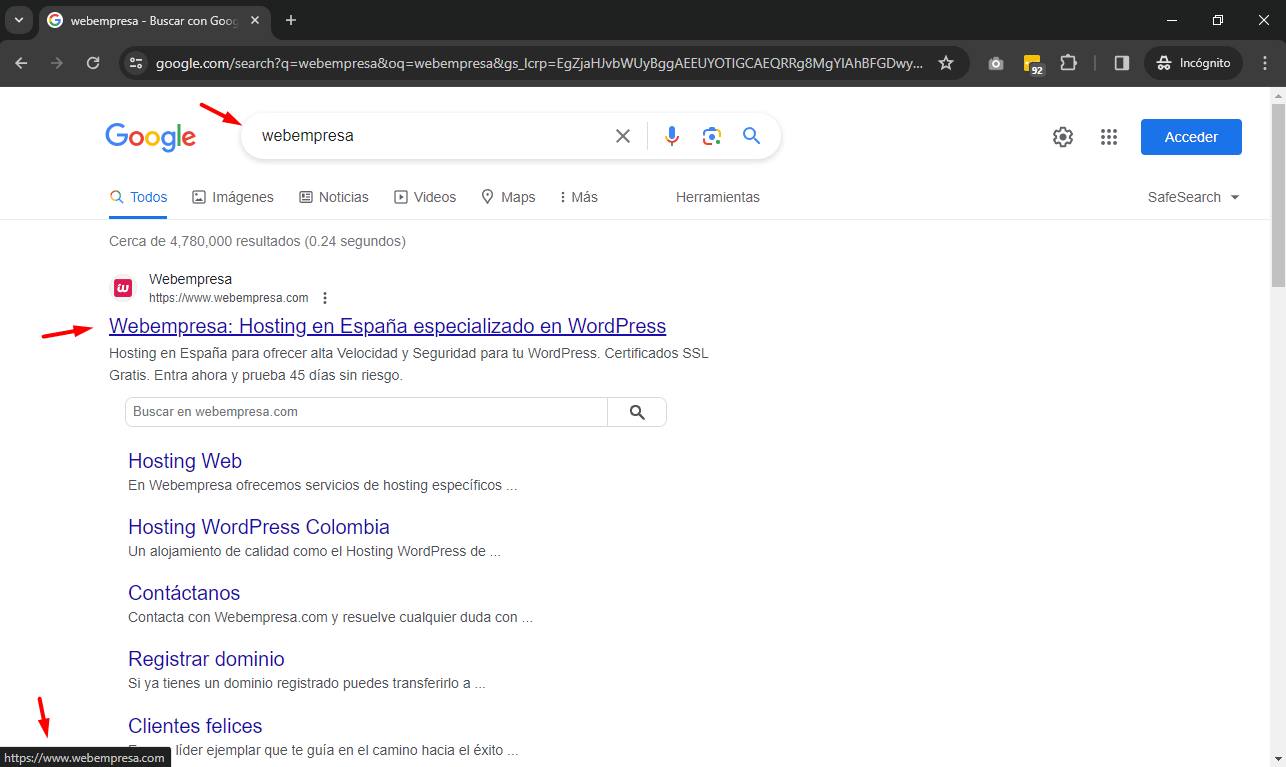Close the webempresa search tab
The width and height of the screenshot is (1286, 767).
pos(255,20)
